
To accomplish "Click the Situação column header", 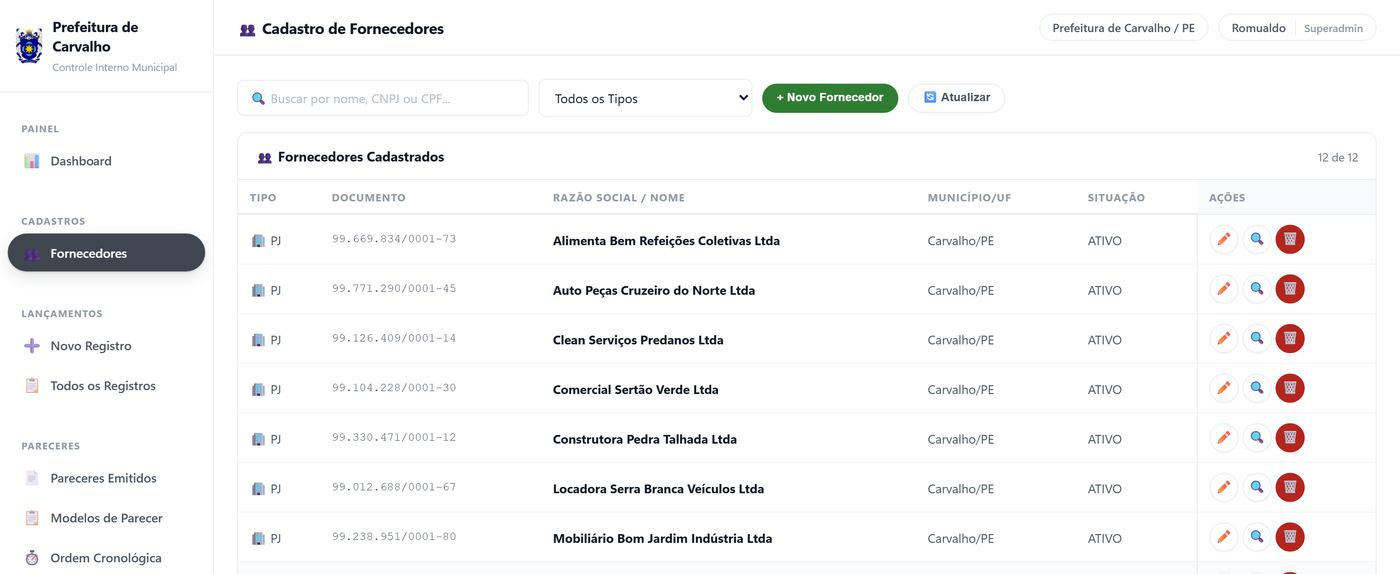I will click(x=1116, y=198).
